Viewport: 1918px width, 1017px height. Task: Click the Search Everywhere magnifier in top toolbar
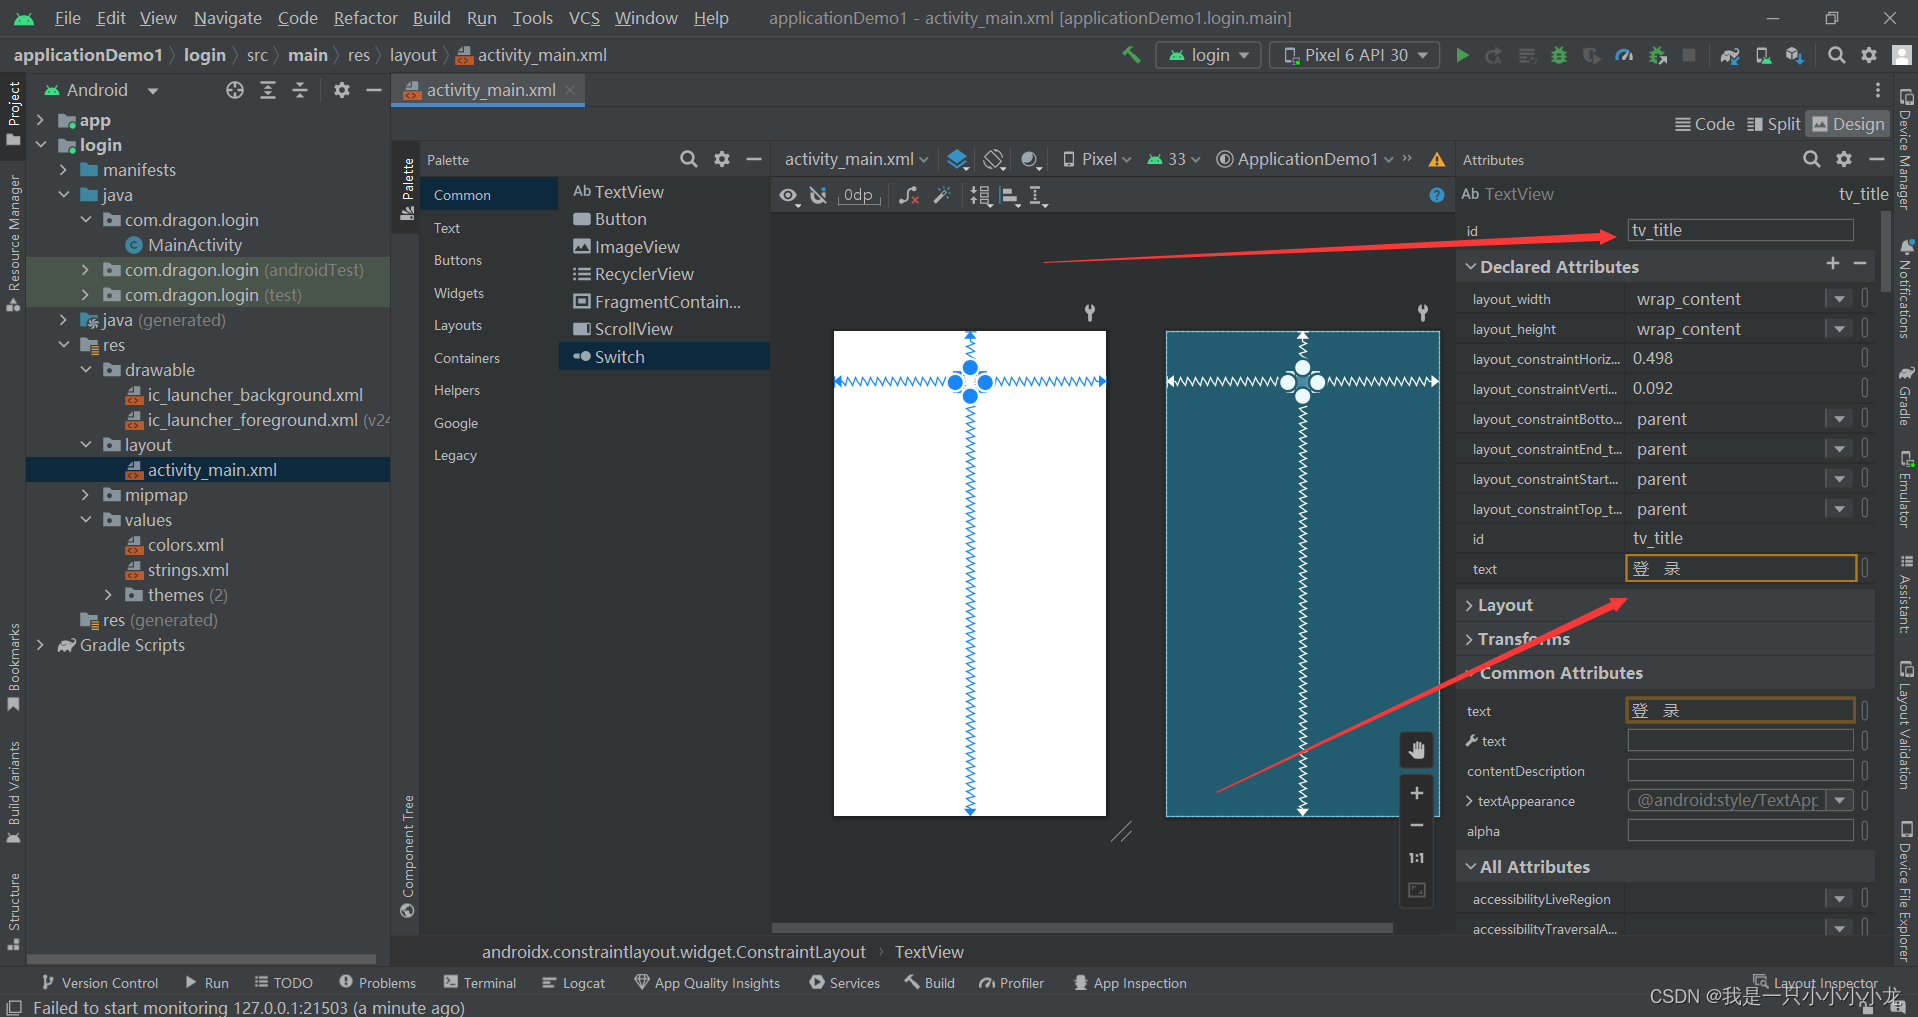(1836, 55)
